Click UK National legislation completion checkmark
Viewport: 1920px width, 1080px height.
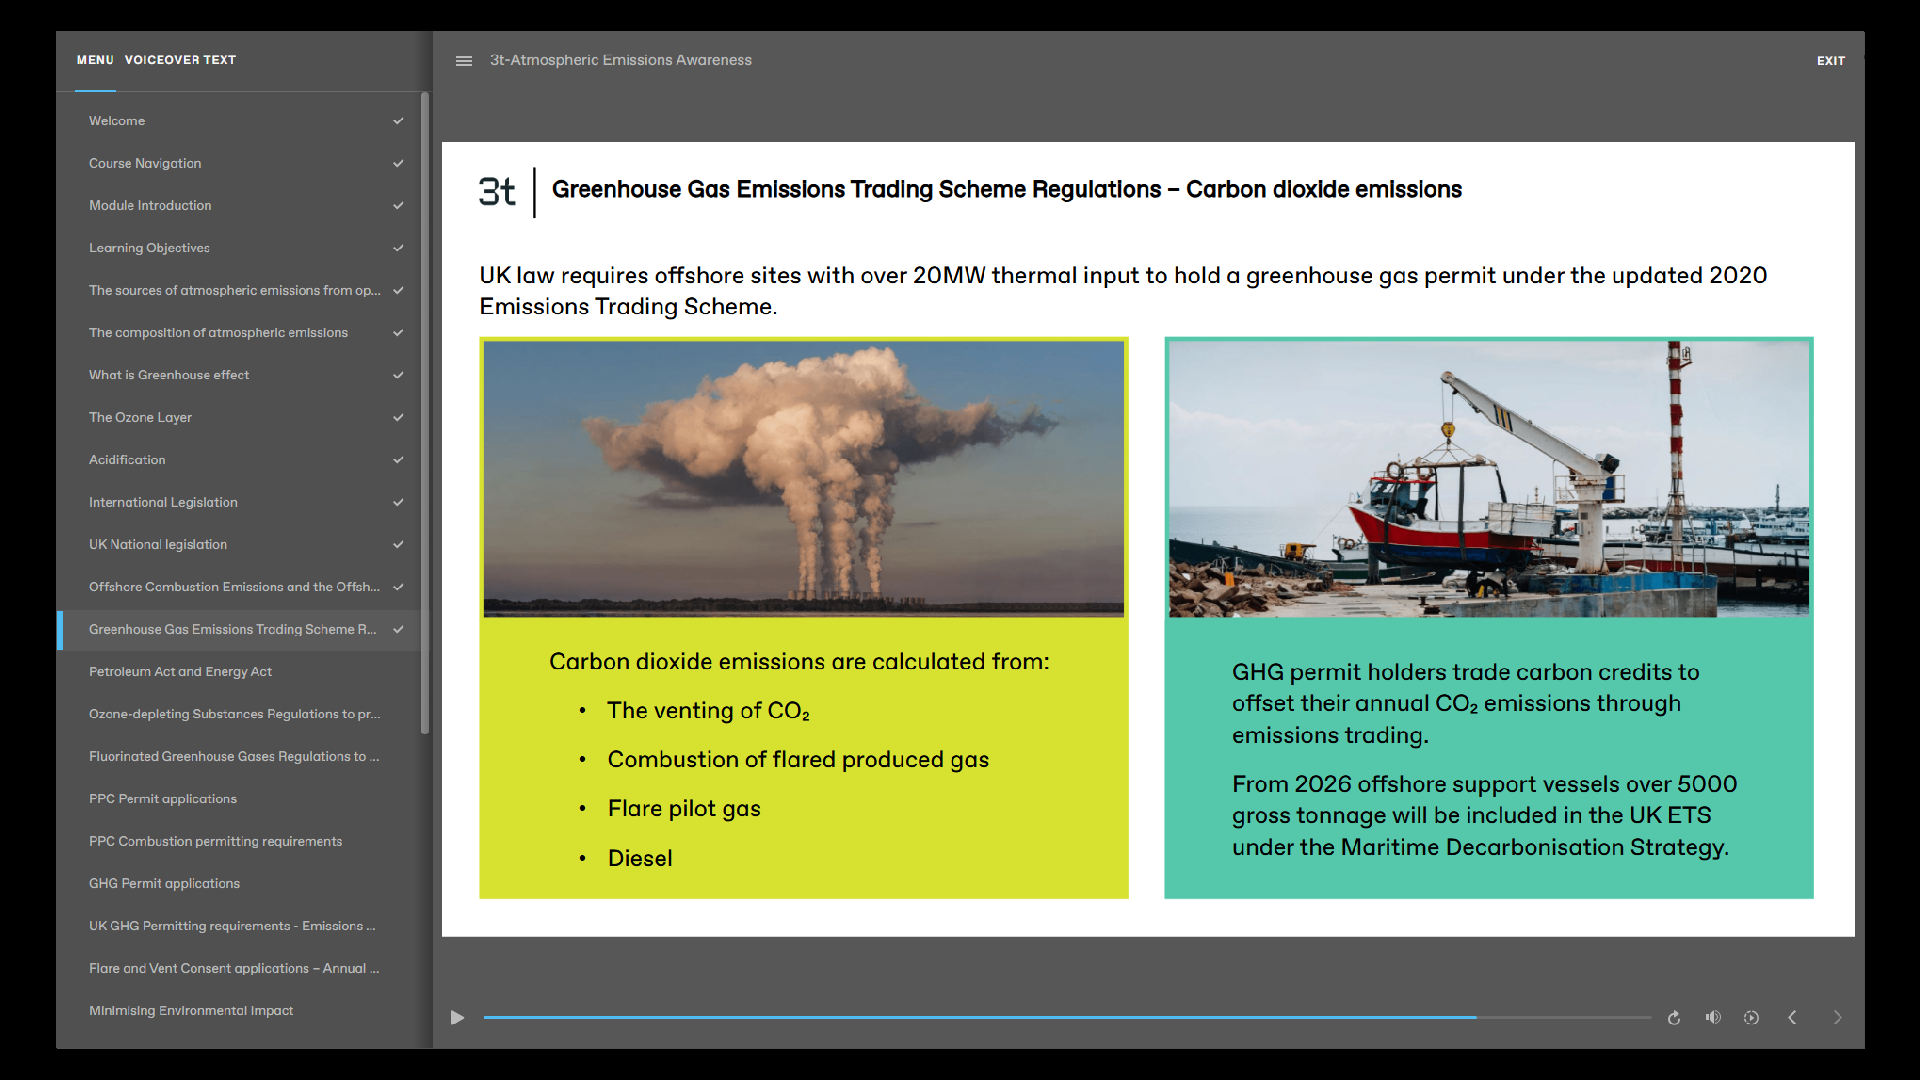pos(398,545)
